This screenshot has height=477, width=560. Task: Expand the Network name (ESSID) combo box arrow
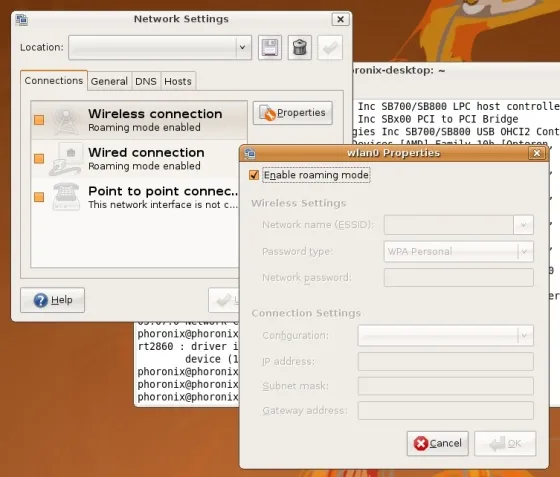(523, 225)
